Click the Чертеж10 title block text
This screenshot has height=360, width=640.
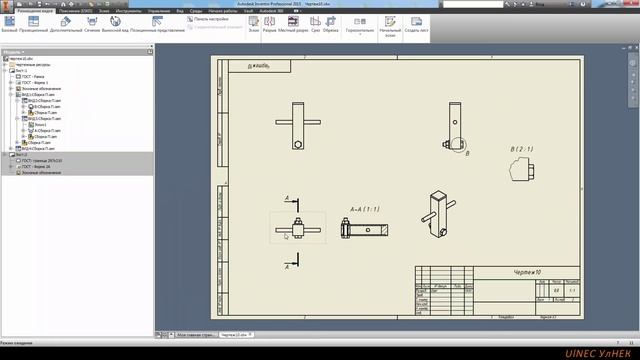point(527,272)
